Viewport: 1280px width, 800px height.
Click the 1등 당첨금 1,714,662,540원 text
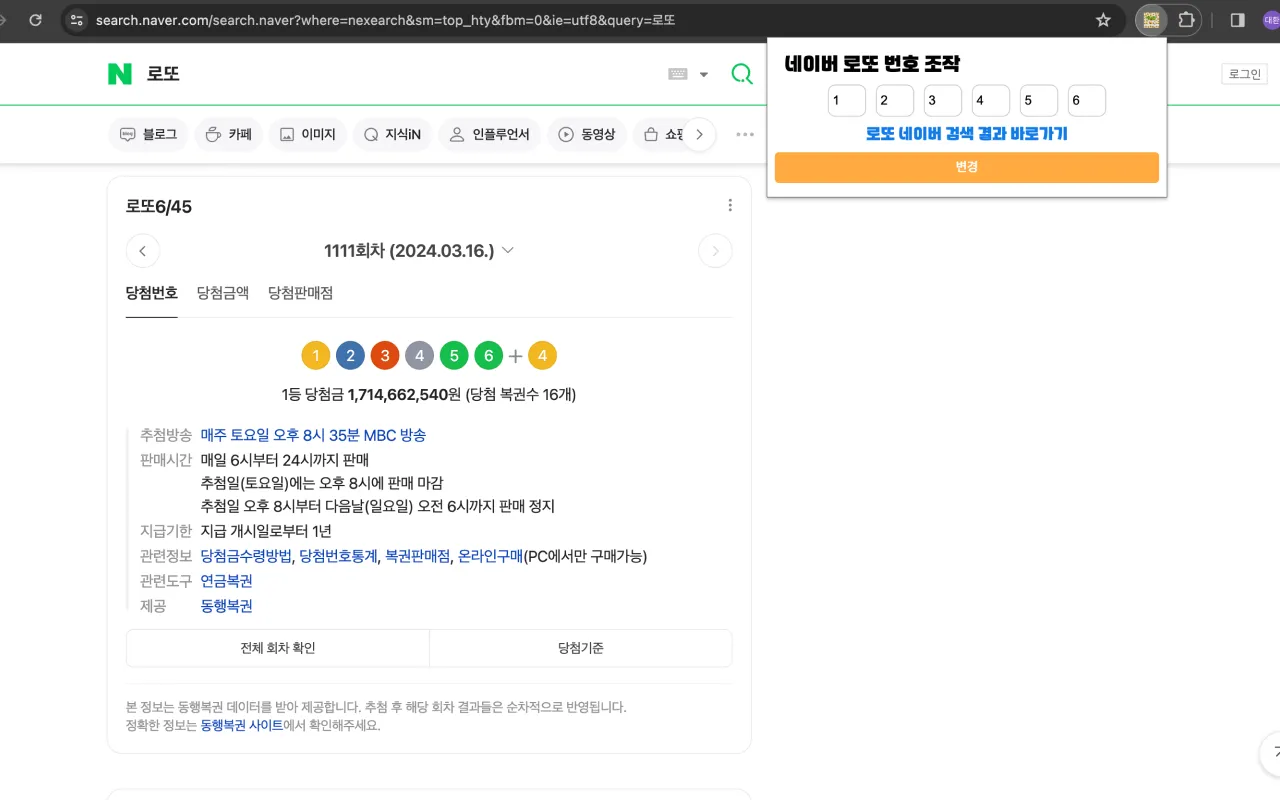pos(371,395)
